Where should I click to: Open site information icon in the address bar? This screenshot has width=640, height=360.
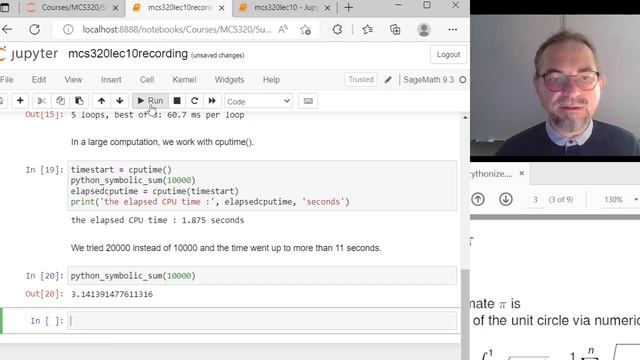(x=68, y=29)
